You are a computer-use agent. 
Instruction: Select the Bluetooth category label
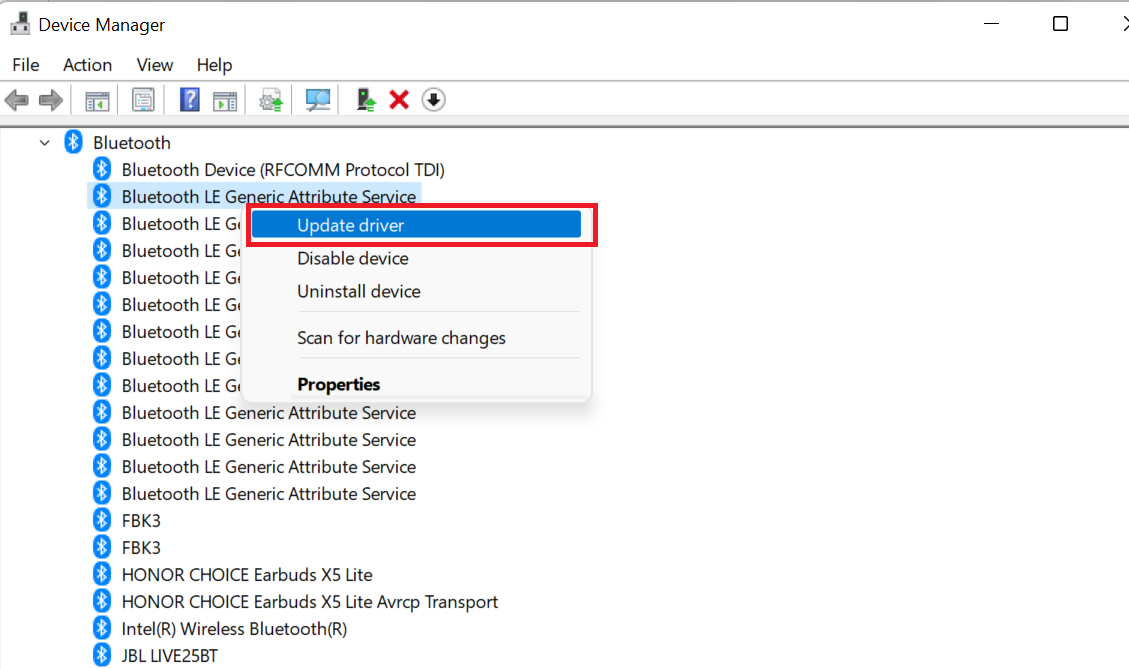point(132,143)
